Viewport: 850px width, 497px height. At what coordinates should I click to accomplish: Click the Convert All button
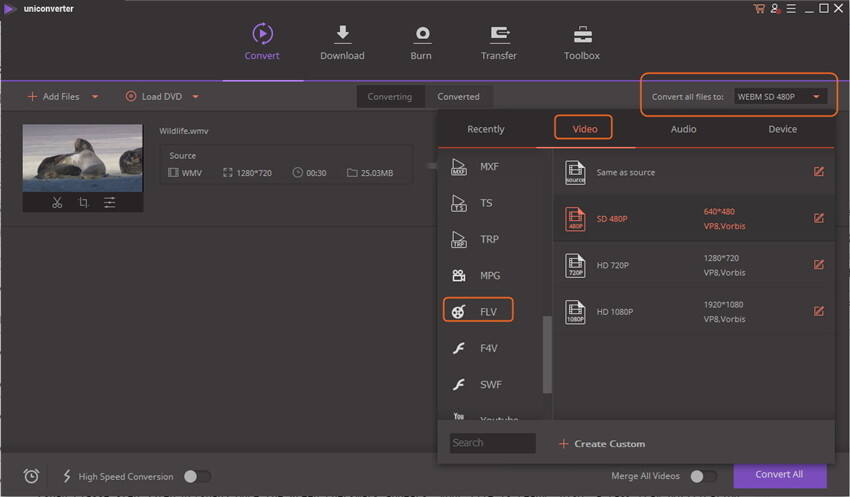point(780,475)
